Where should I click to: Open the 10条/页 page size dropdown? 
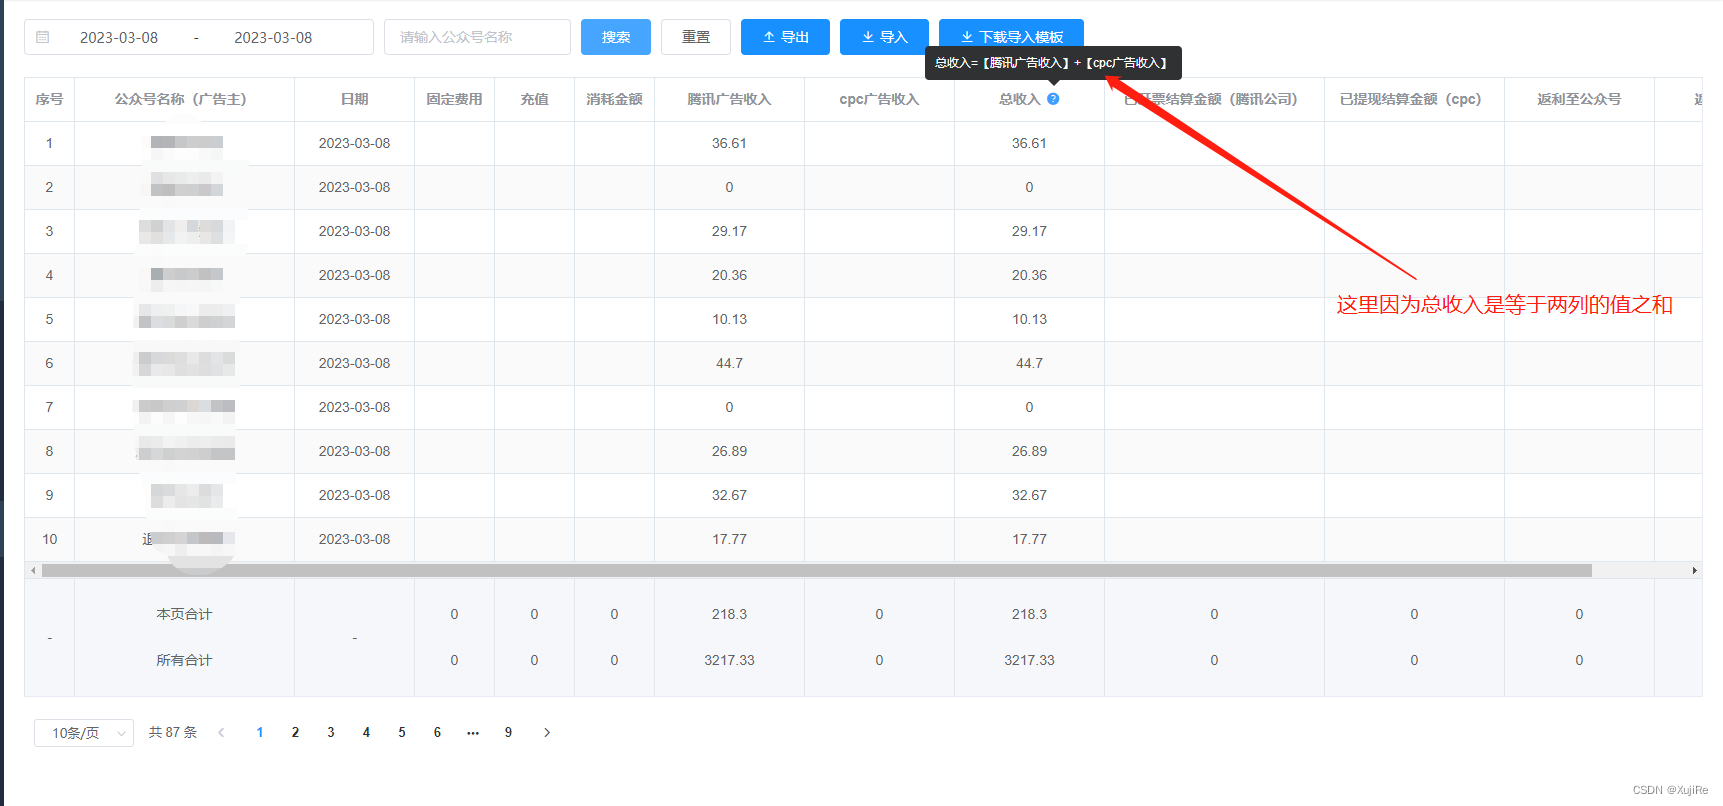[84, 733]
